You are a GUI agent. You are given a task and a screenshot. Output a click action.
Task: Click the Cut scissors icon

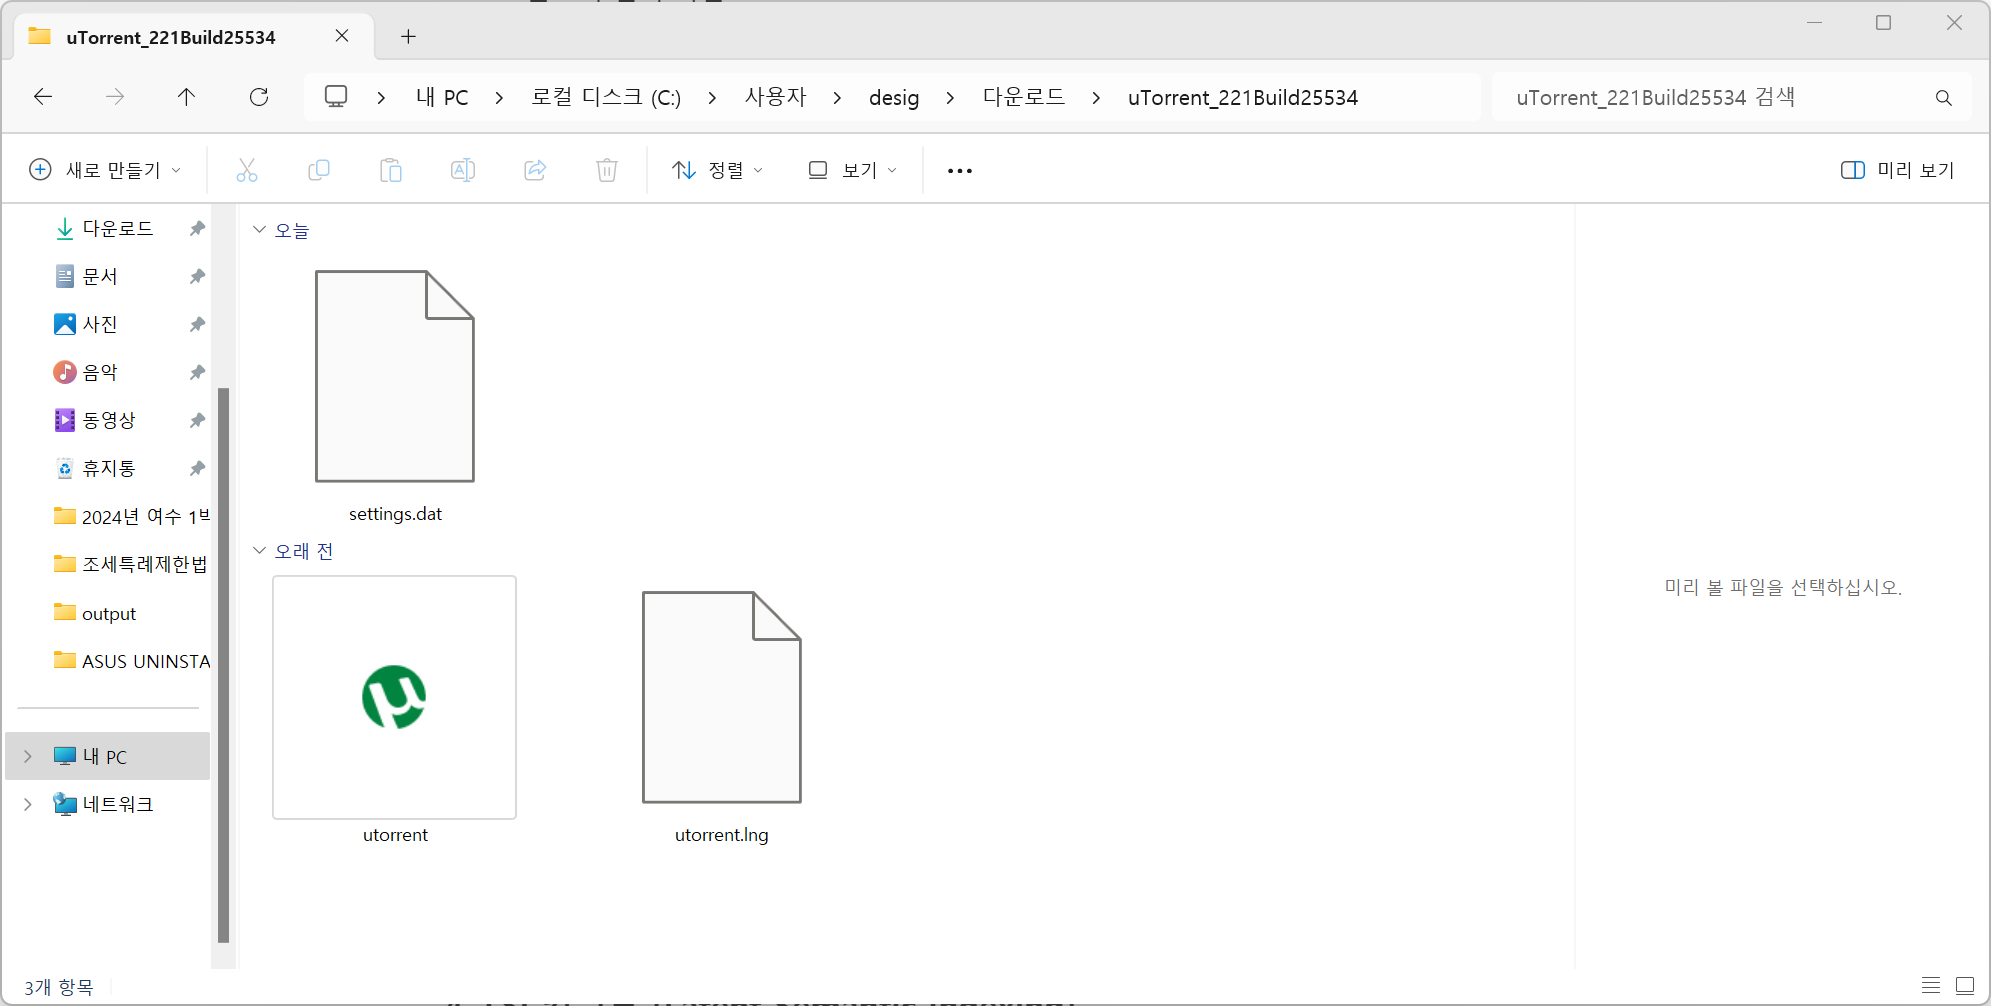247,170
